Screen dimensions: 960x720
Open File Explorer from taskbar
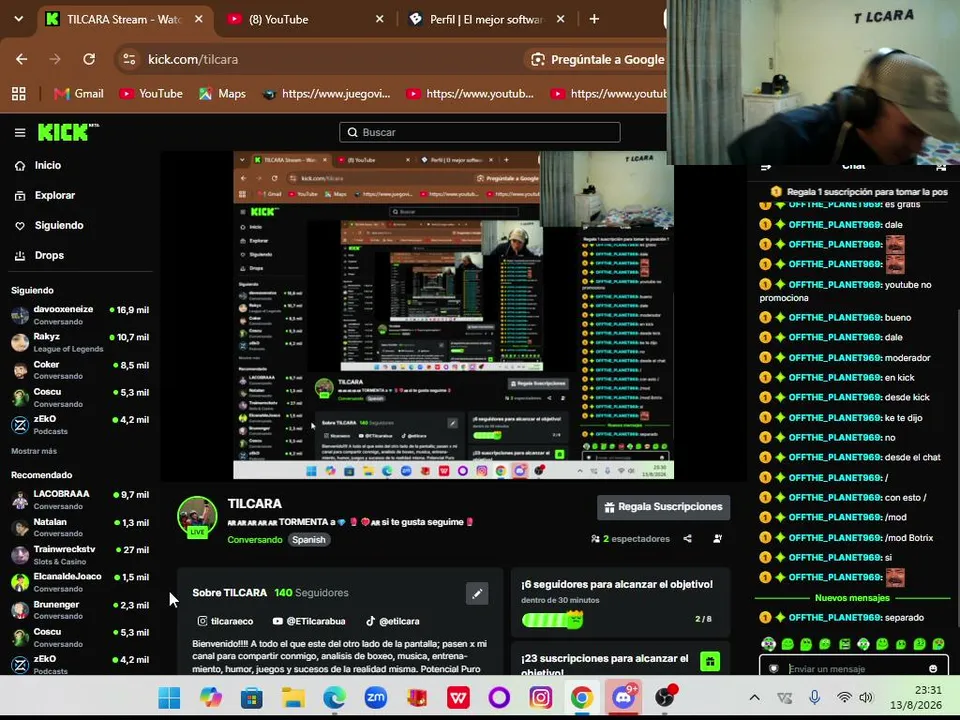[293, 697]
